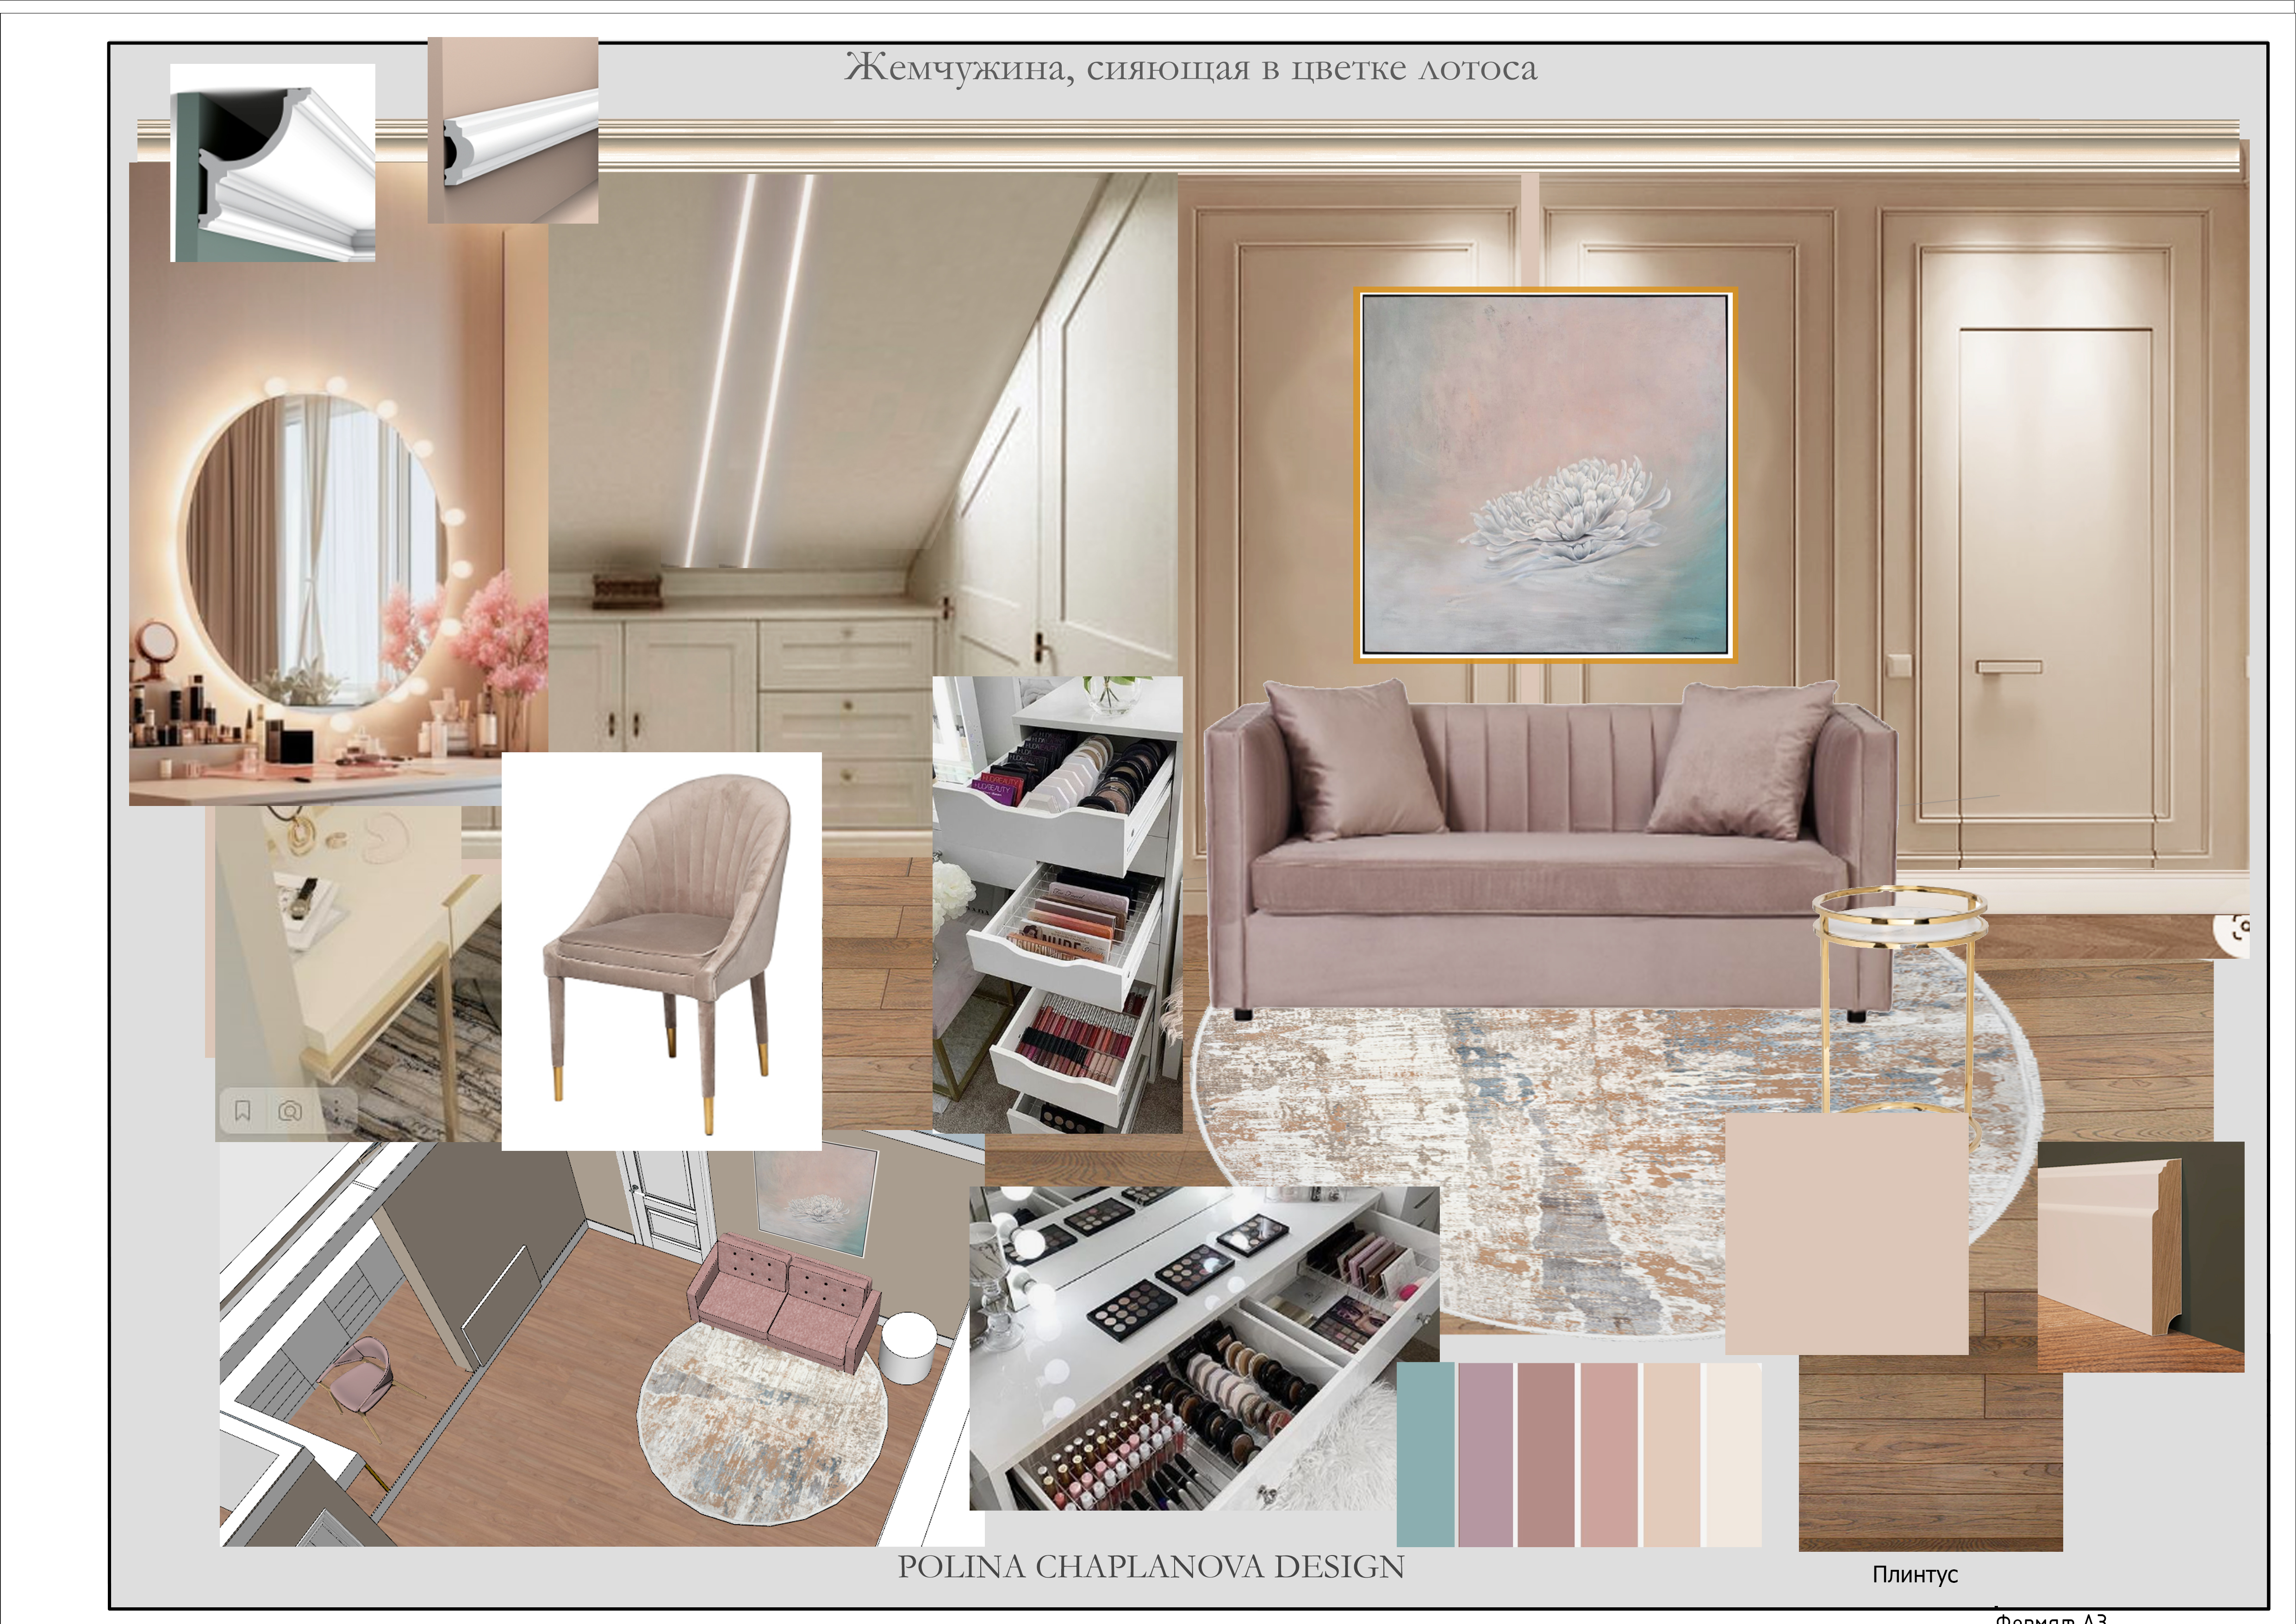Screen dimensions: 2296x1624
Task: Click the white ceiling cornice sample image
Action: click(x=273, y=163)
